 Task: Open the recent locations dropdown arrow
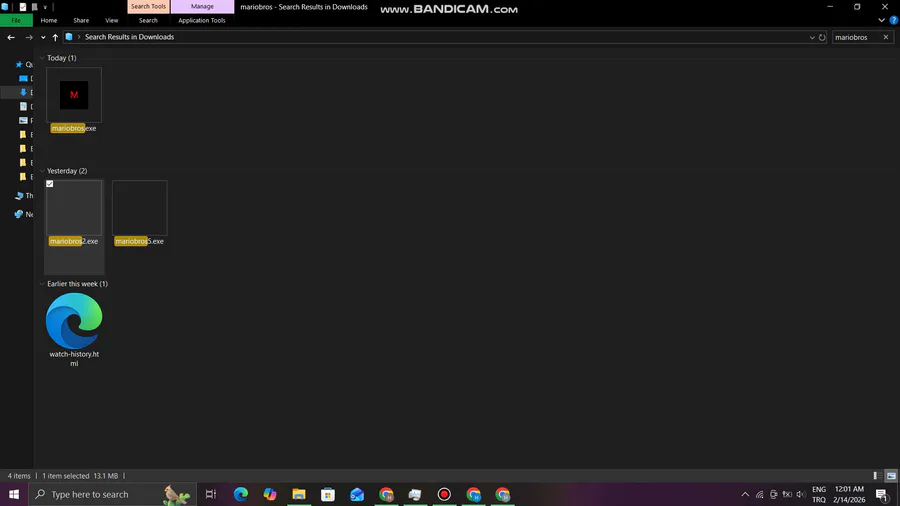[x=43, y=37]
